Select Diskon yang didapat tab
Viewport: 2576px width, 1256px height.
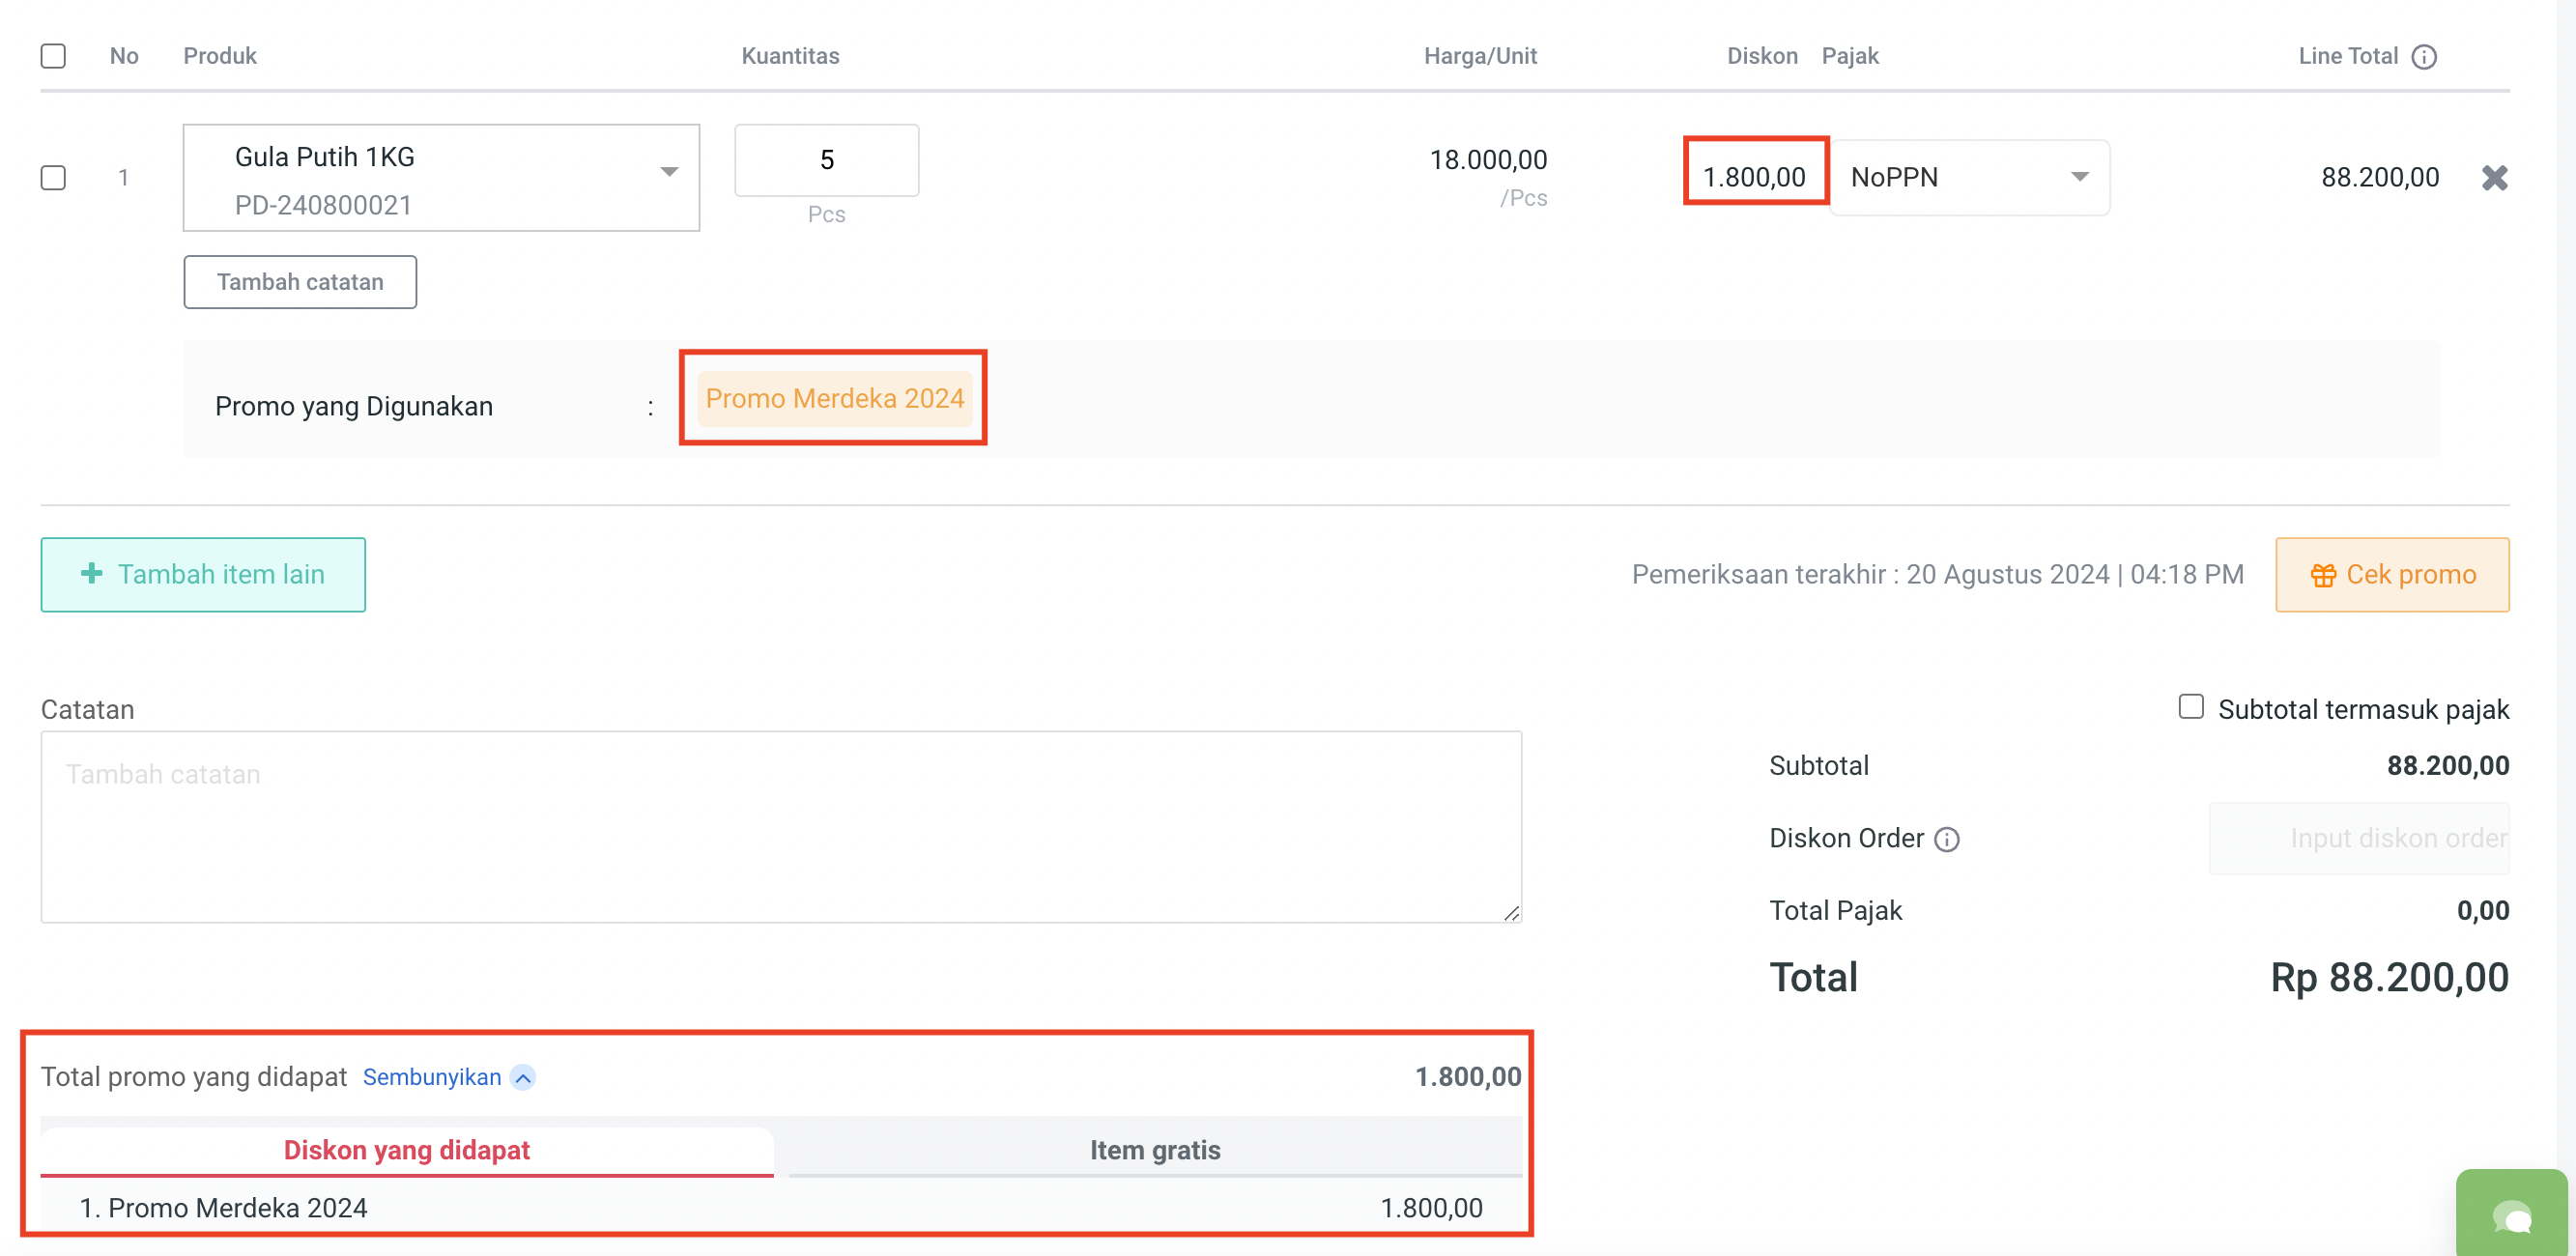pyautogui.click(x=406, y=1150)
